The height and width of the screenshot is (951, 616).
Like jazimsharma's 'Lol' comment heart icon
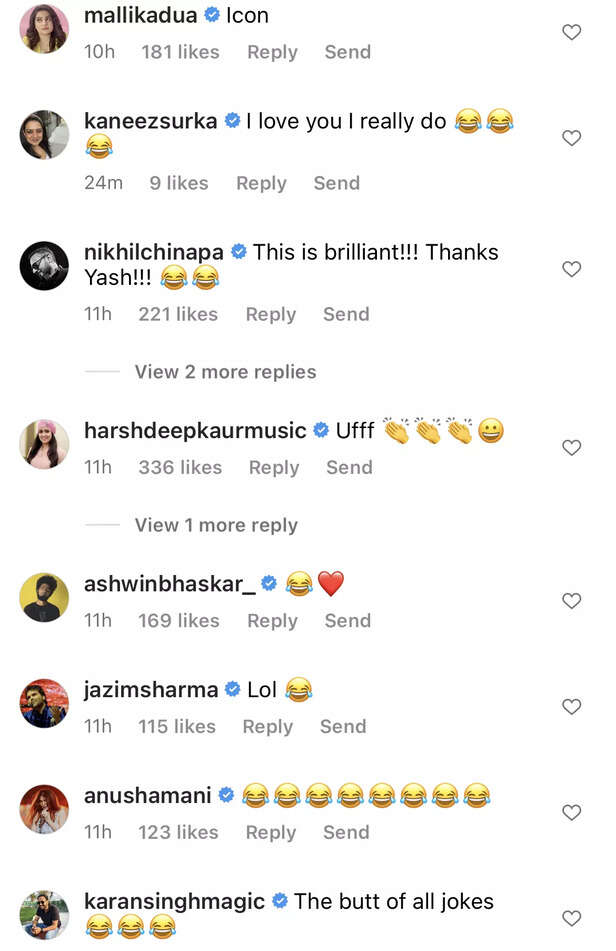[571, 706]
